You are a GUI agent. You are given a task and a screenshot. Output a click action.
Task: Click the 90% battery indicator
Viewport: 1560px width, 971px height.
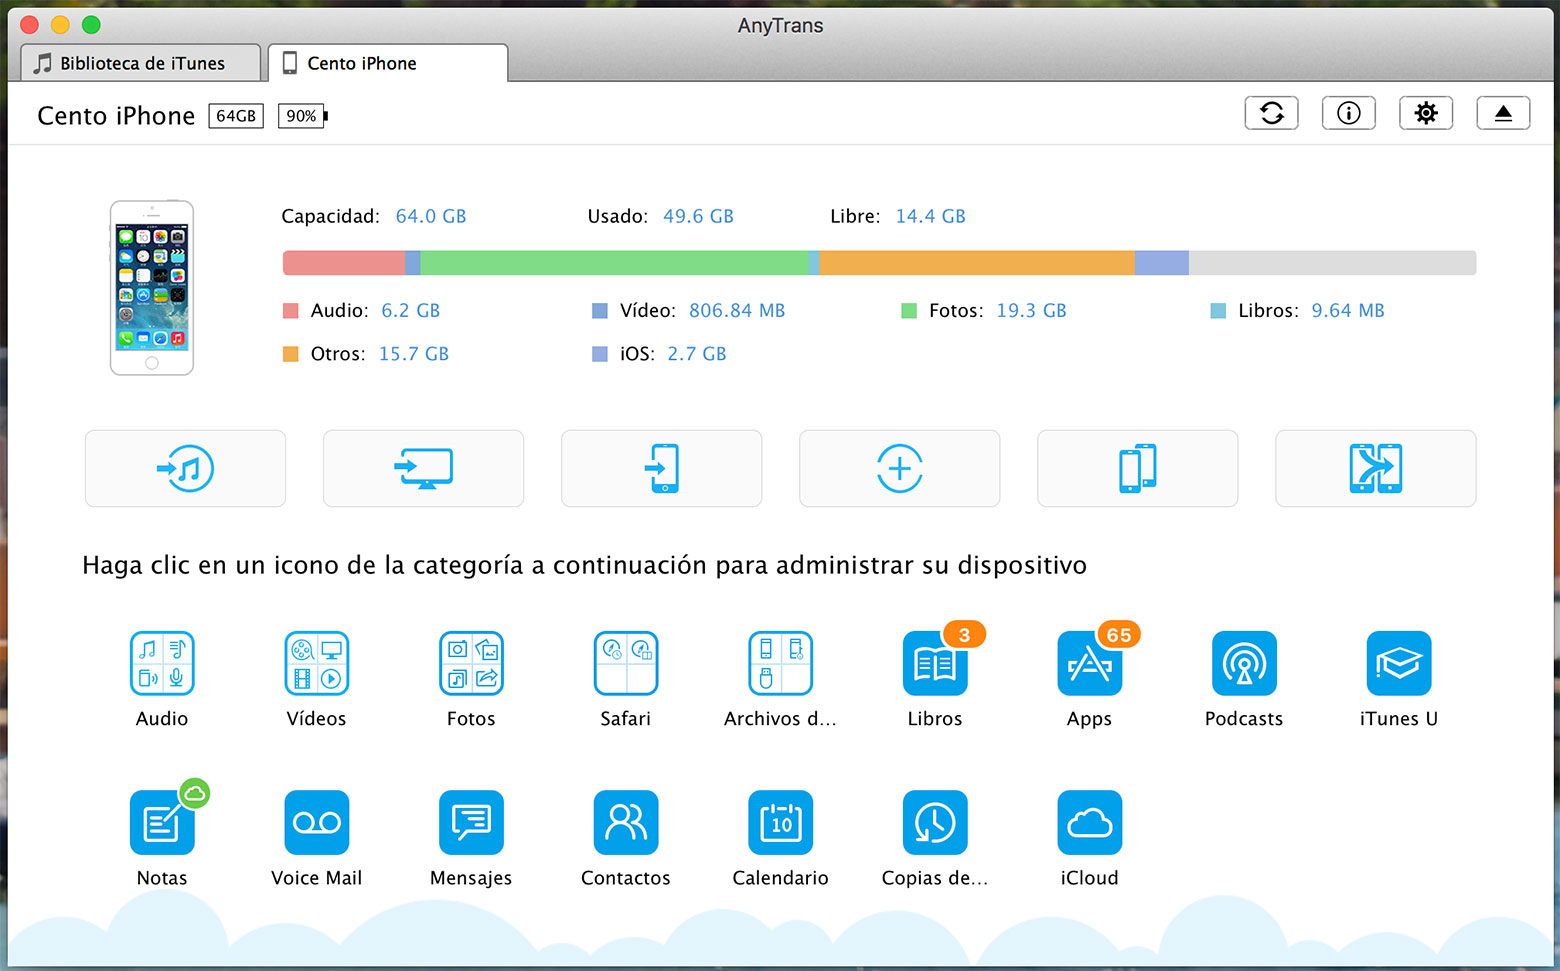pos(302,116)
